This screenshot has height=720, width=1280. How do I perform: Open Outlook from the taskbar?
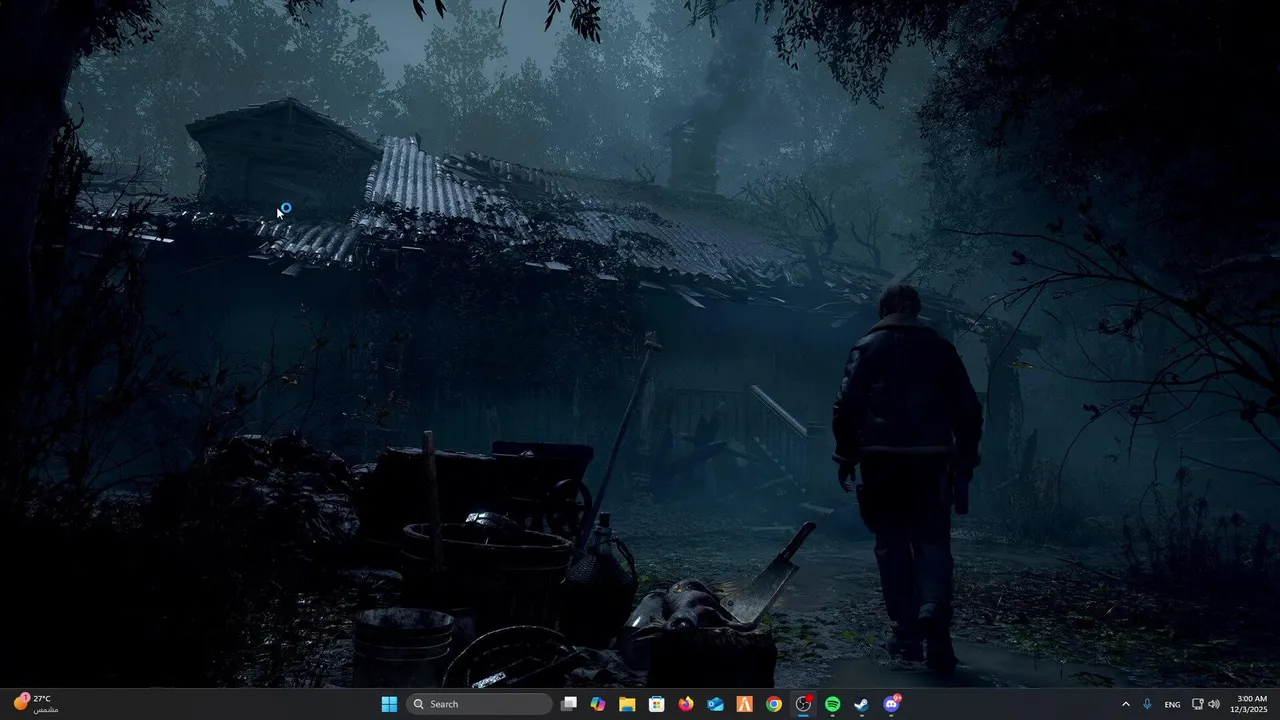coord(715,704)
